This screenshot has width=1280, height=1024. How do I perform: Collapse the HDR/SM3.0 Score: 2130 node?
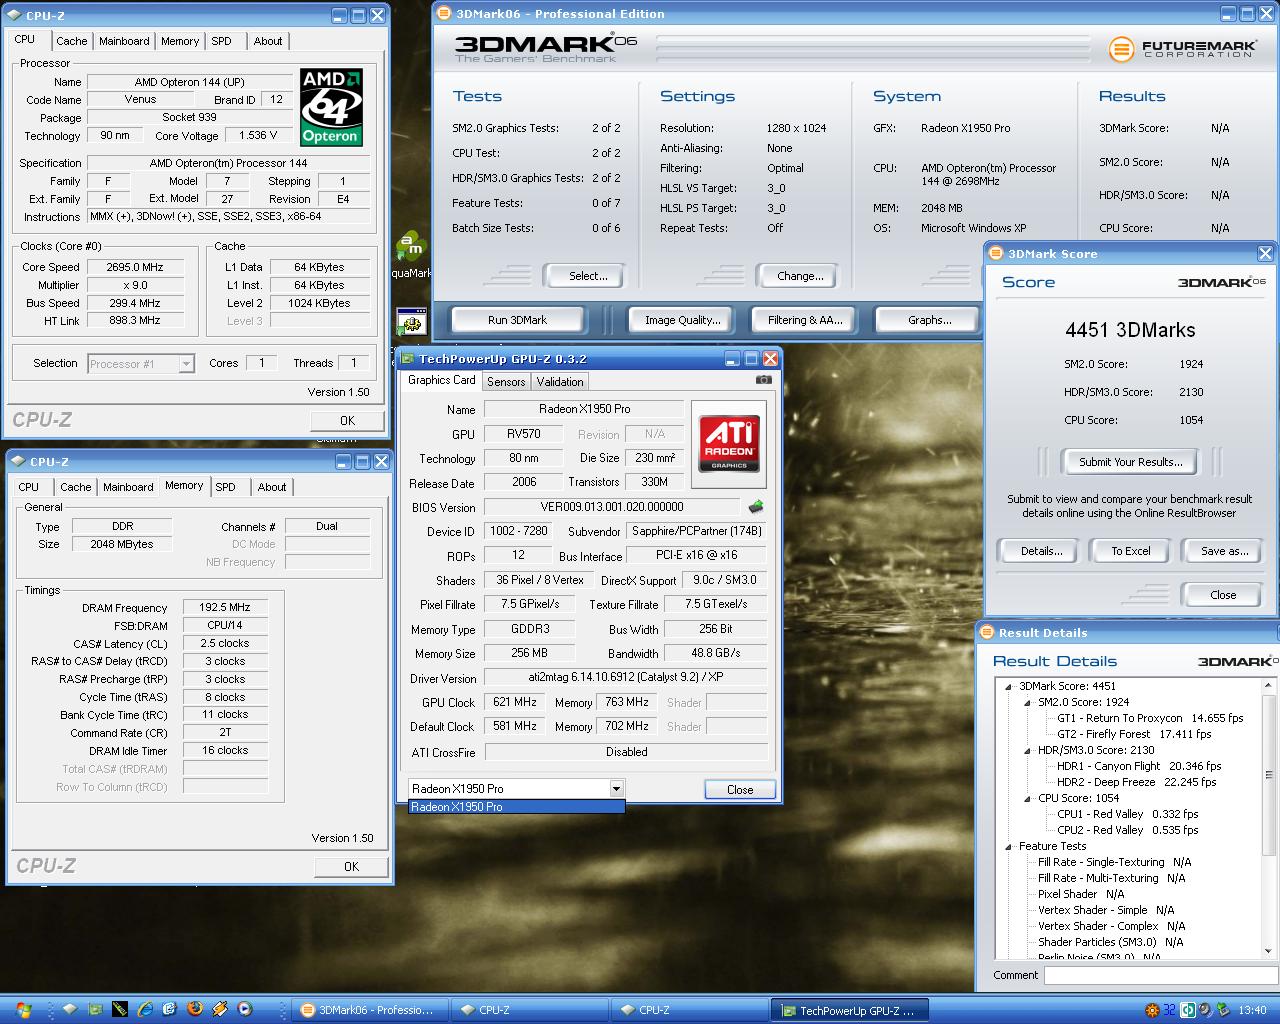(1028, 750)
